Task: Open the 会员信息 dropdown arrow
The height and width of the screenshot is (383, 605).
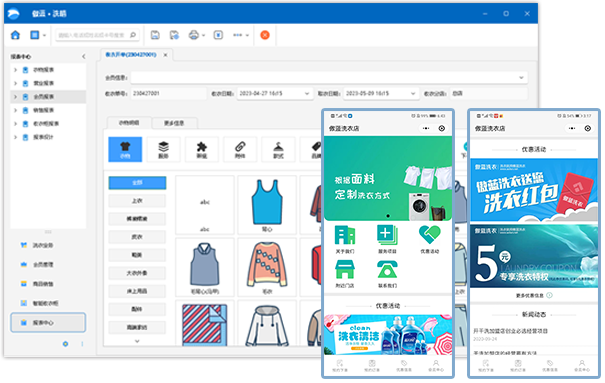Action: (521, 78)
